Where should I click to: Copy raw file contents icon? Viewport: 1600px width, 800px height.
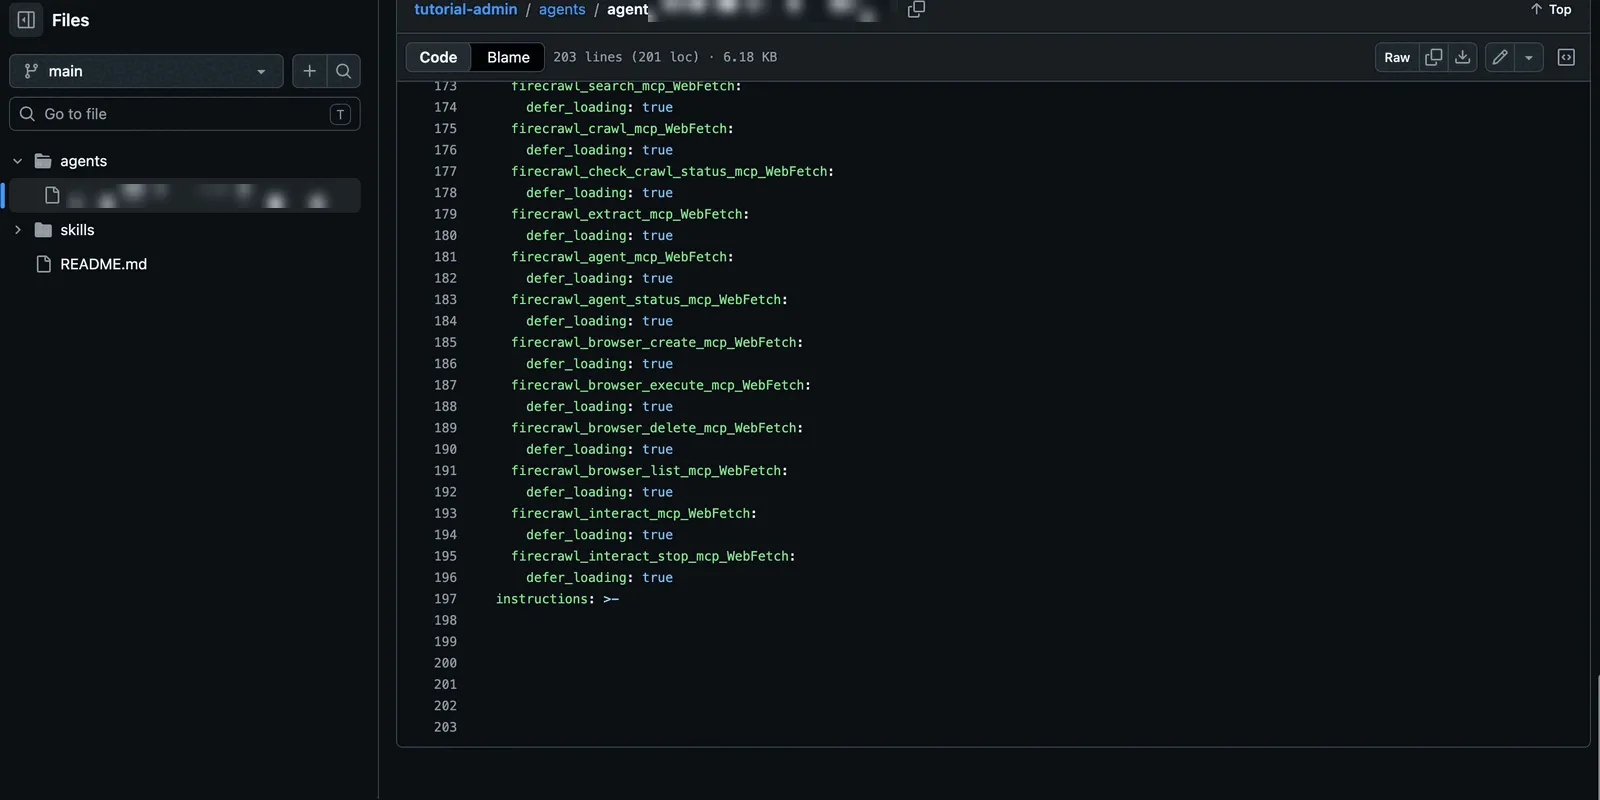pos(1433,57)
